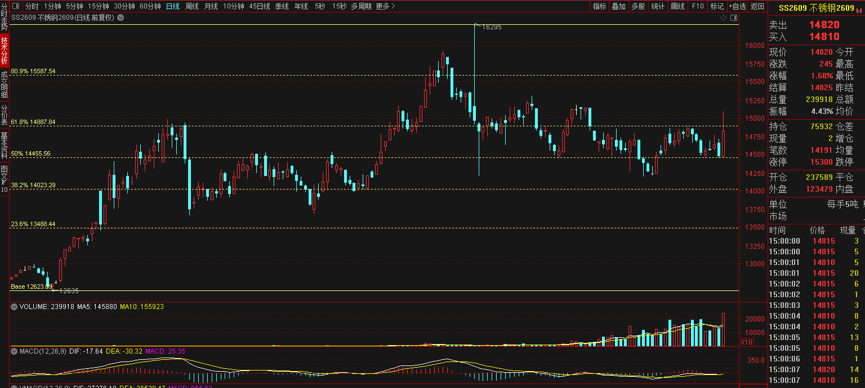The image size is (865, 388).
Task: Click the 标记 mark button
Action: point(717,7)
